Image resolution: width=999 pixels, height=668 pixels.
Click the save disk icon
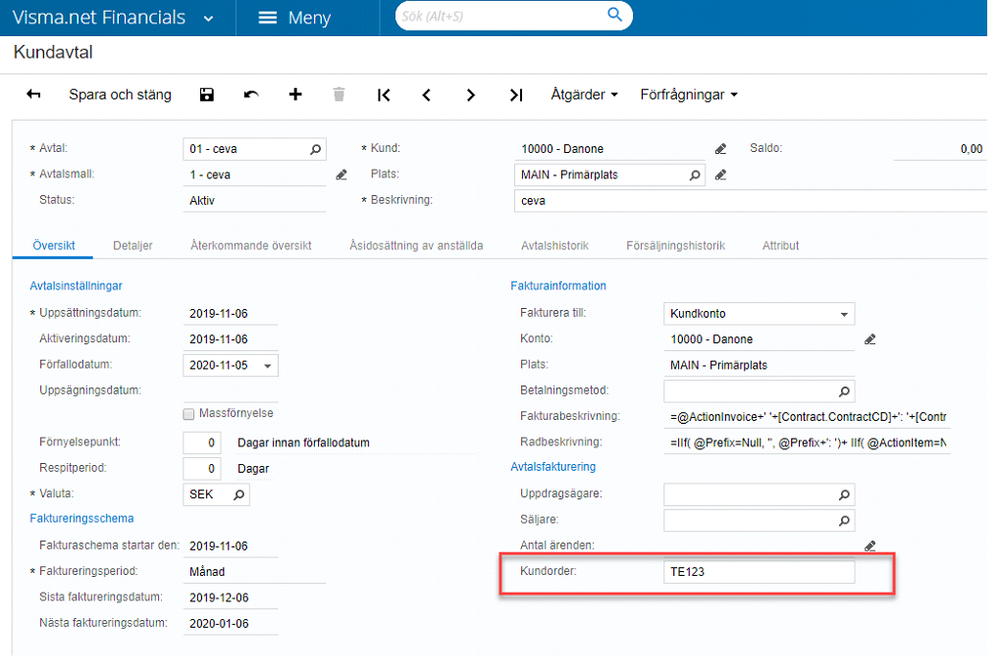coord(206,94)
